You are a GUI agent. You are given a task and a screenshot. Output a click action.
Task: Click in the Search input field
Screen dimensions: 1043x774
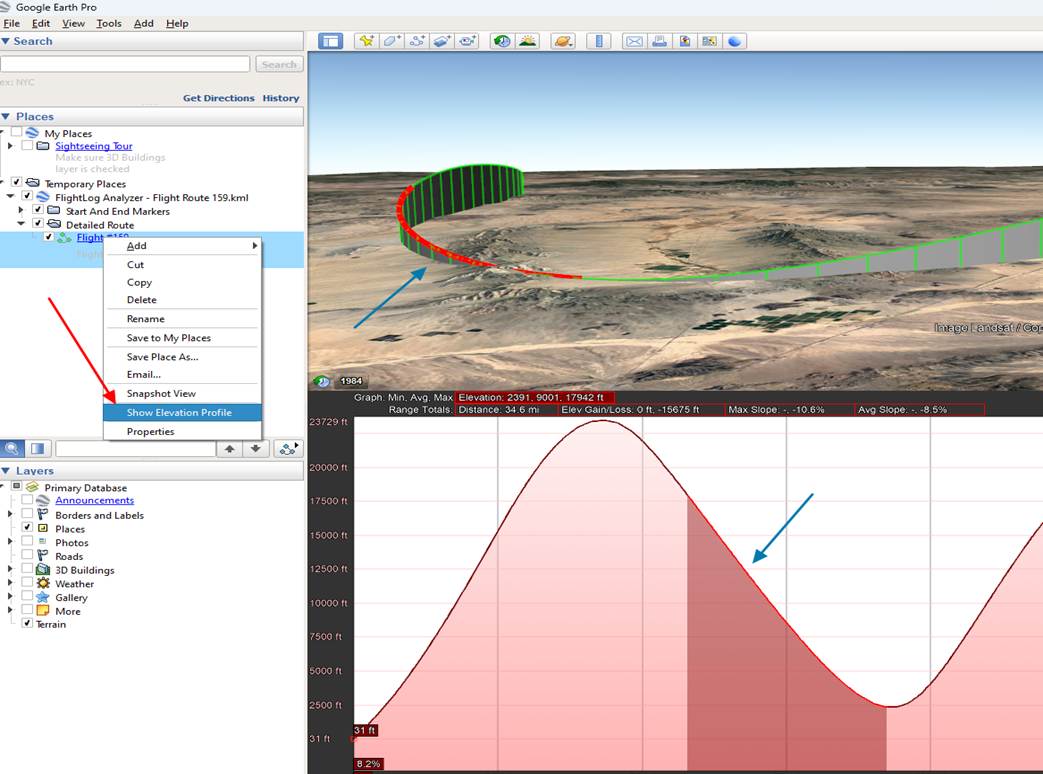pos(125,64)
